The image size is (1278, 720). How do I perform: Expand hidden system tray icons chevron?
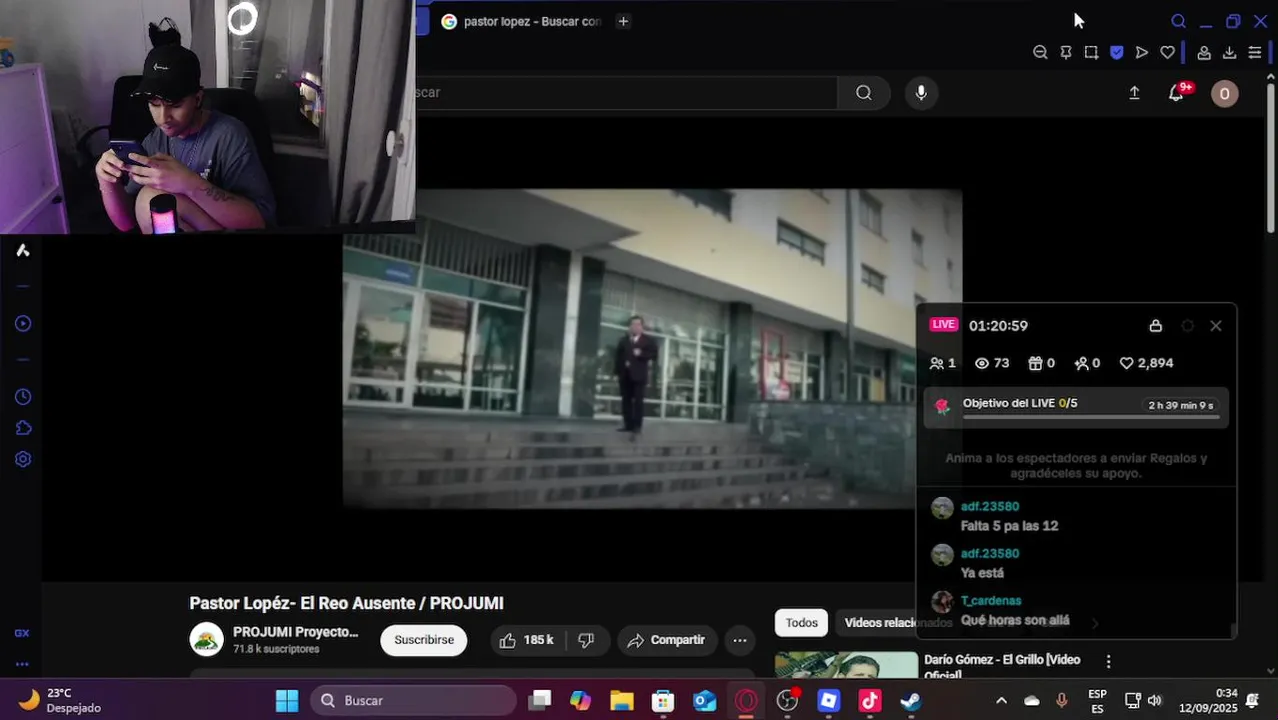point(1001,700)
